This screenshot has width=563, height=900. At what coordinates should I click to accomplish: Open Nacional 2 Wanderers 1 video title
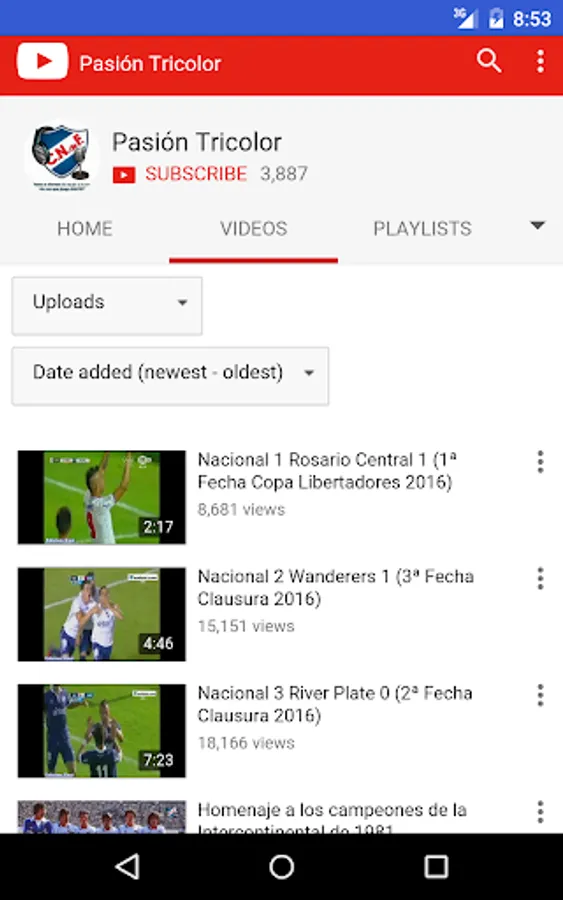[x=336, y=587]
